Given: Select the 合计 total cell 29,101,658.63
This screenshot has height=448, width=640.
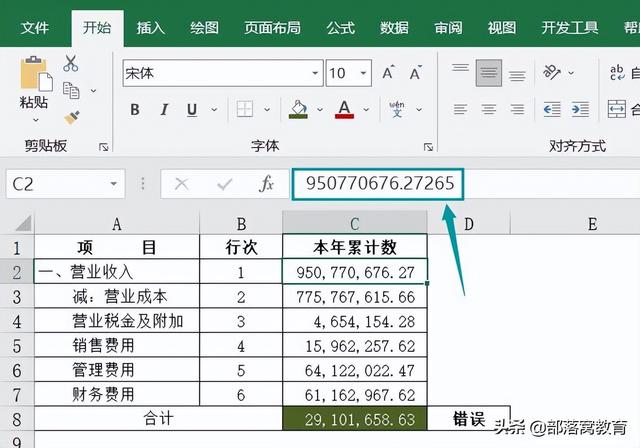Looking at the screenshot, I should point(355,419).
